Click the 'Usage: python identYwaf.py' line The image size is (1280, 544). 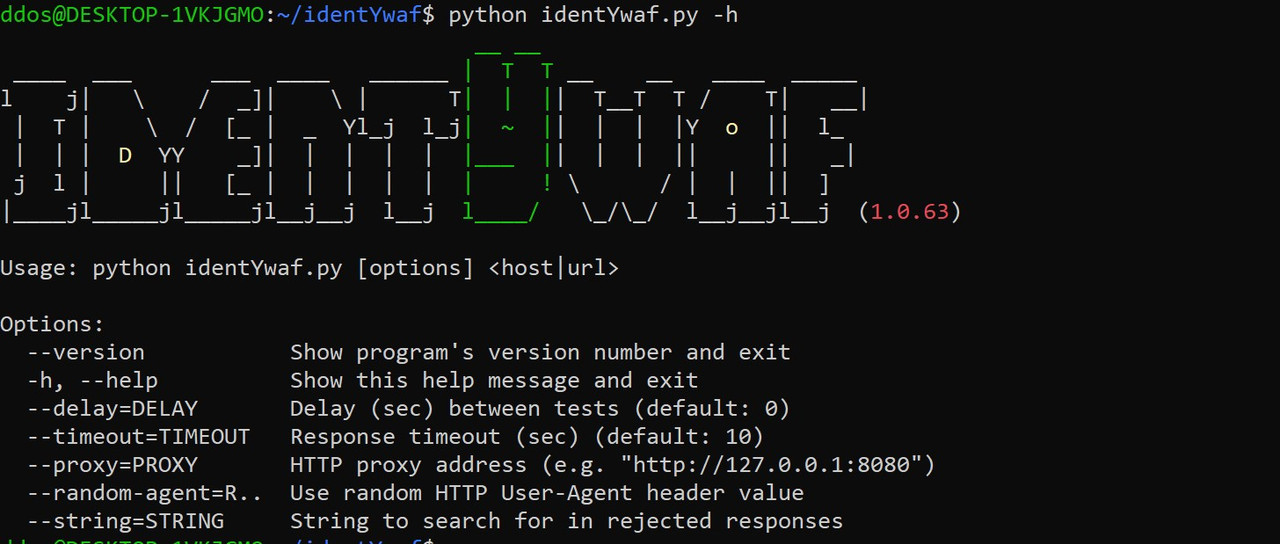(x=309, y=268)
